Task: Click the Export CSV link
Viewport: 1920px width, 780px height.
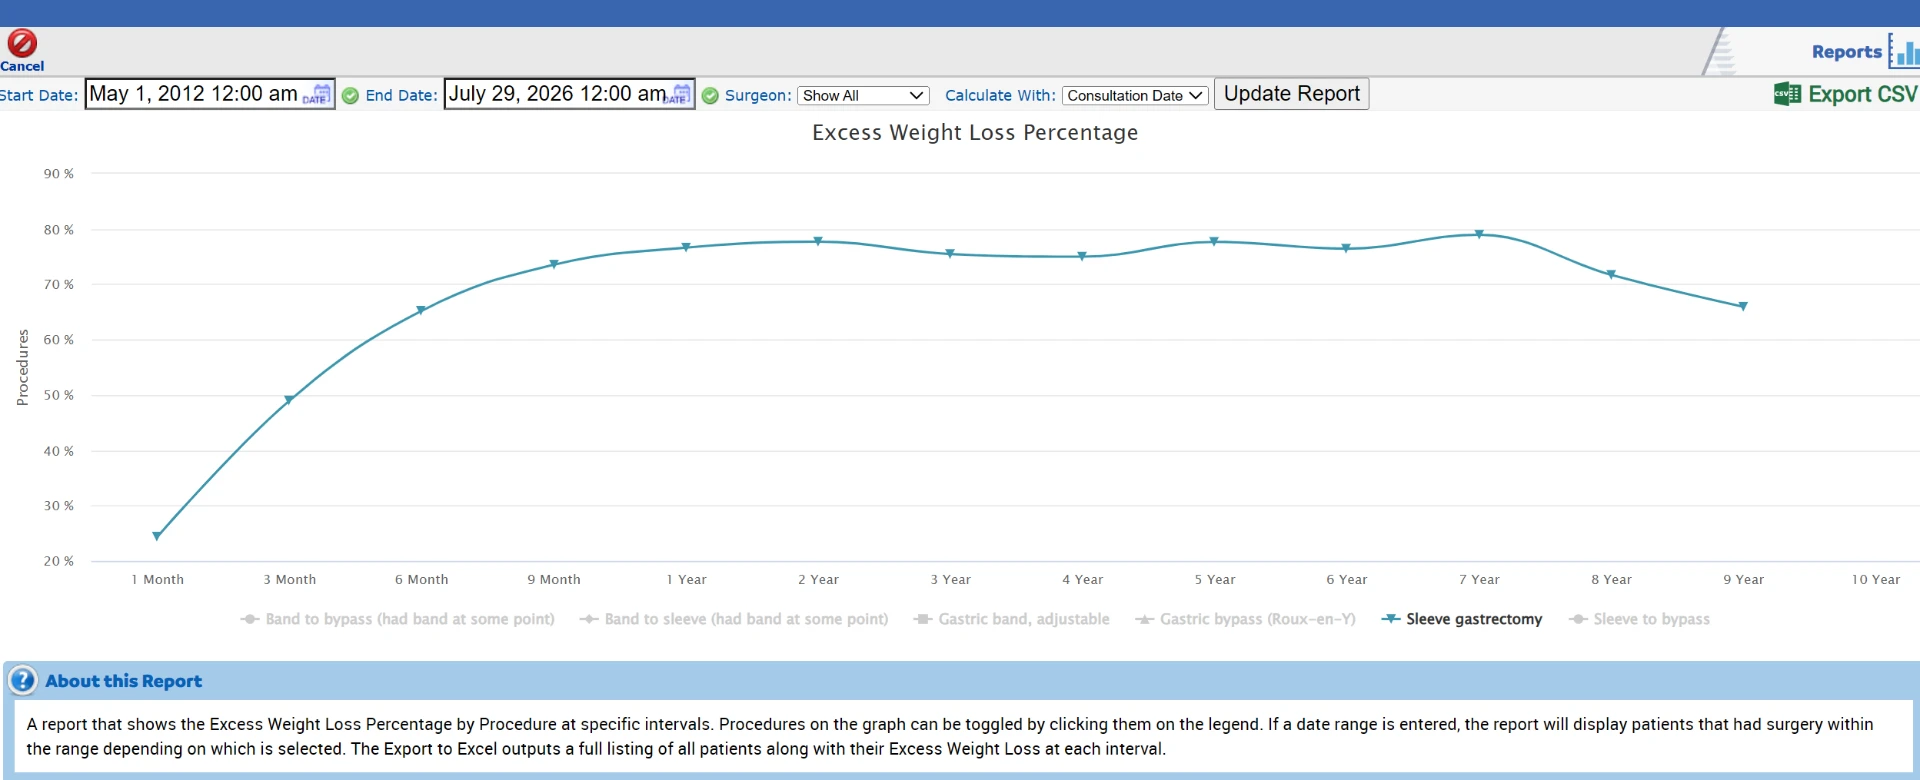Action: 1862,94
